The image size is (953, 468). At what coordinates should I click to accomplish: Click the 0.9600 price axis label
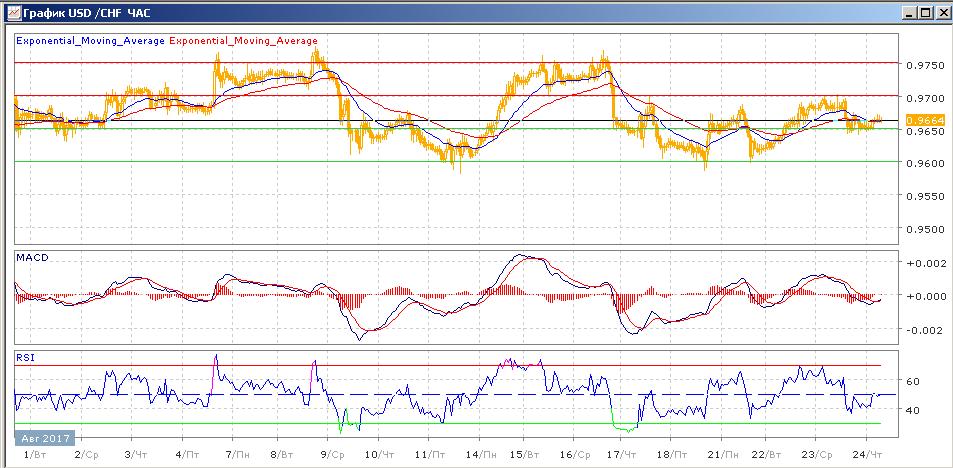[x=924, y=163]
